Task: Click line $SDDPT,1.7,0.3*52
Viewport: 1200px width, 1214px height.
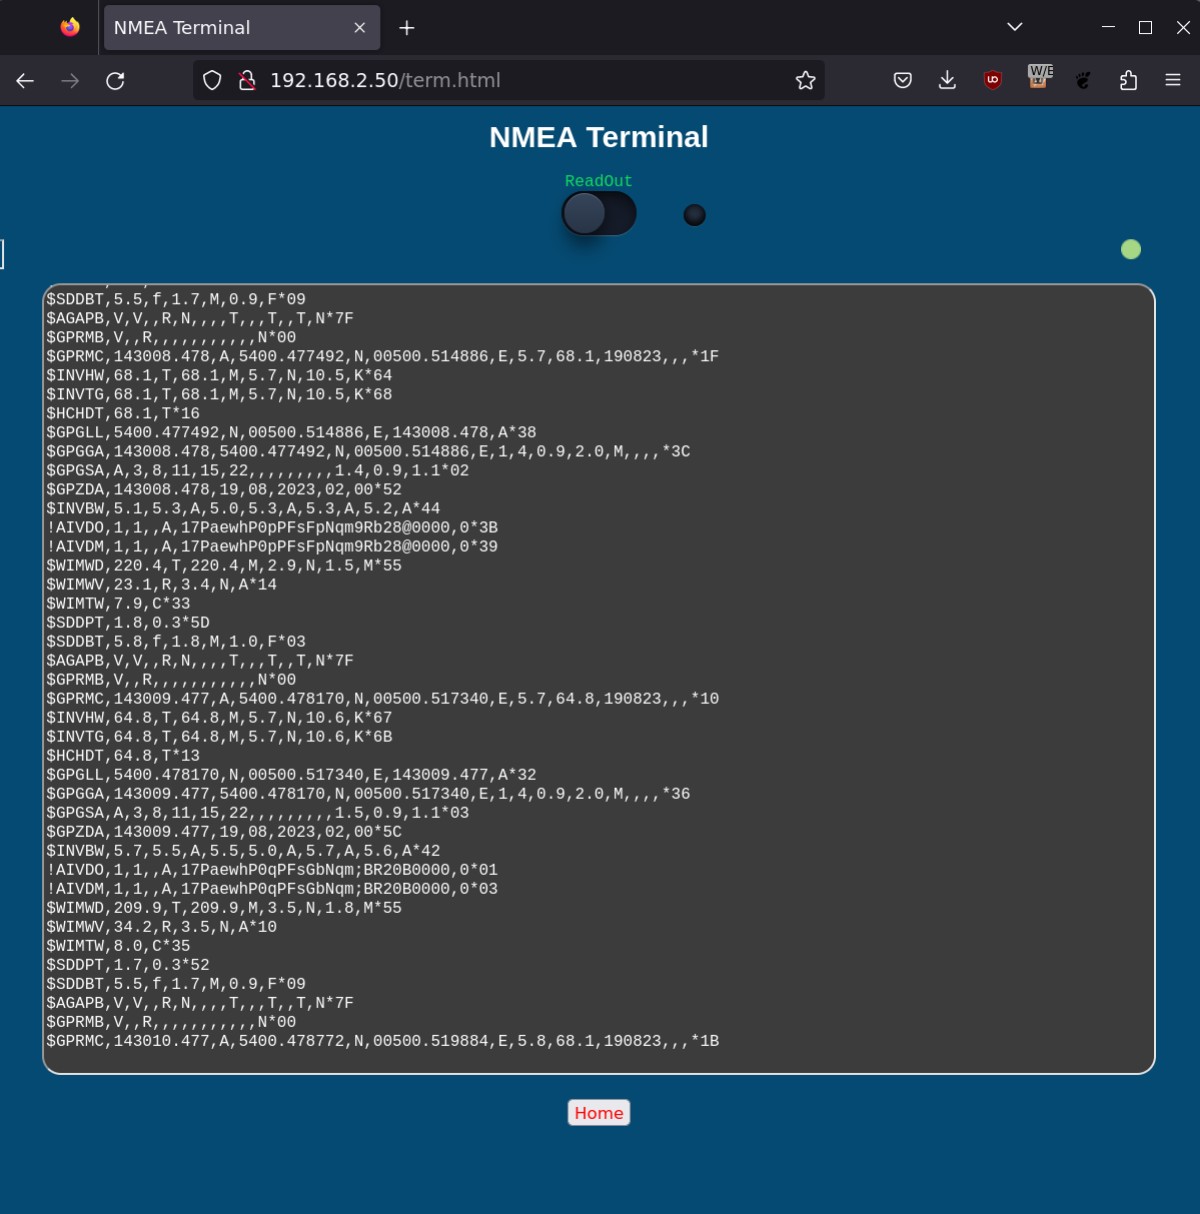Action: pos(128,965)
